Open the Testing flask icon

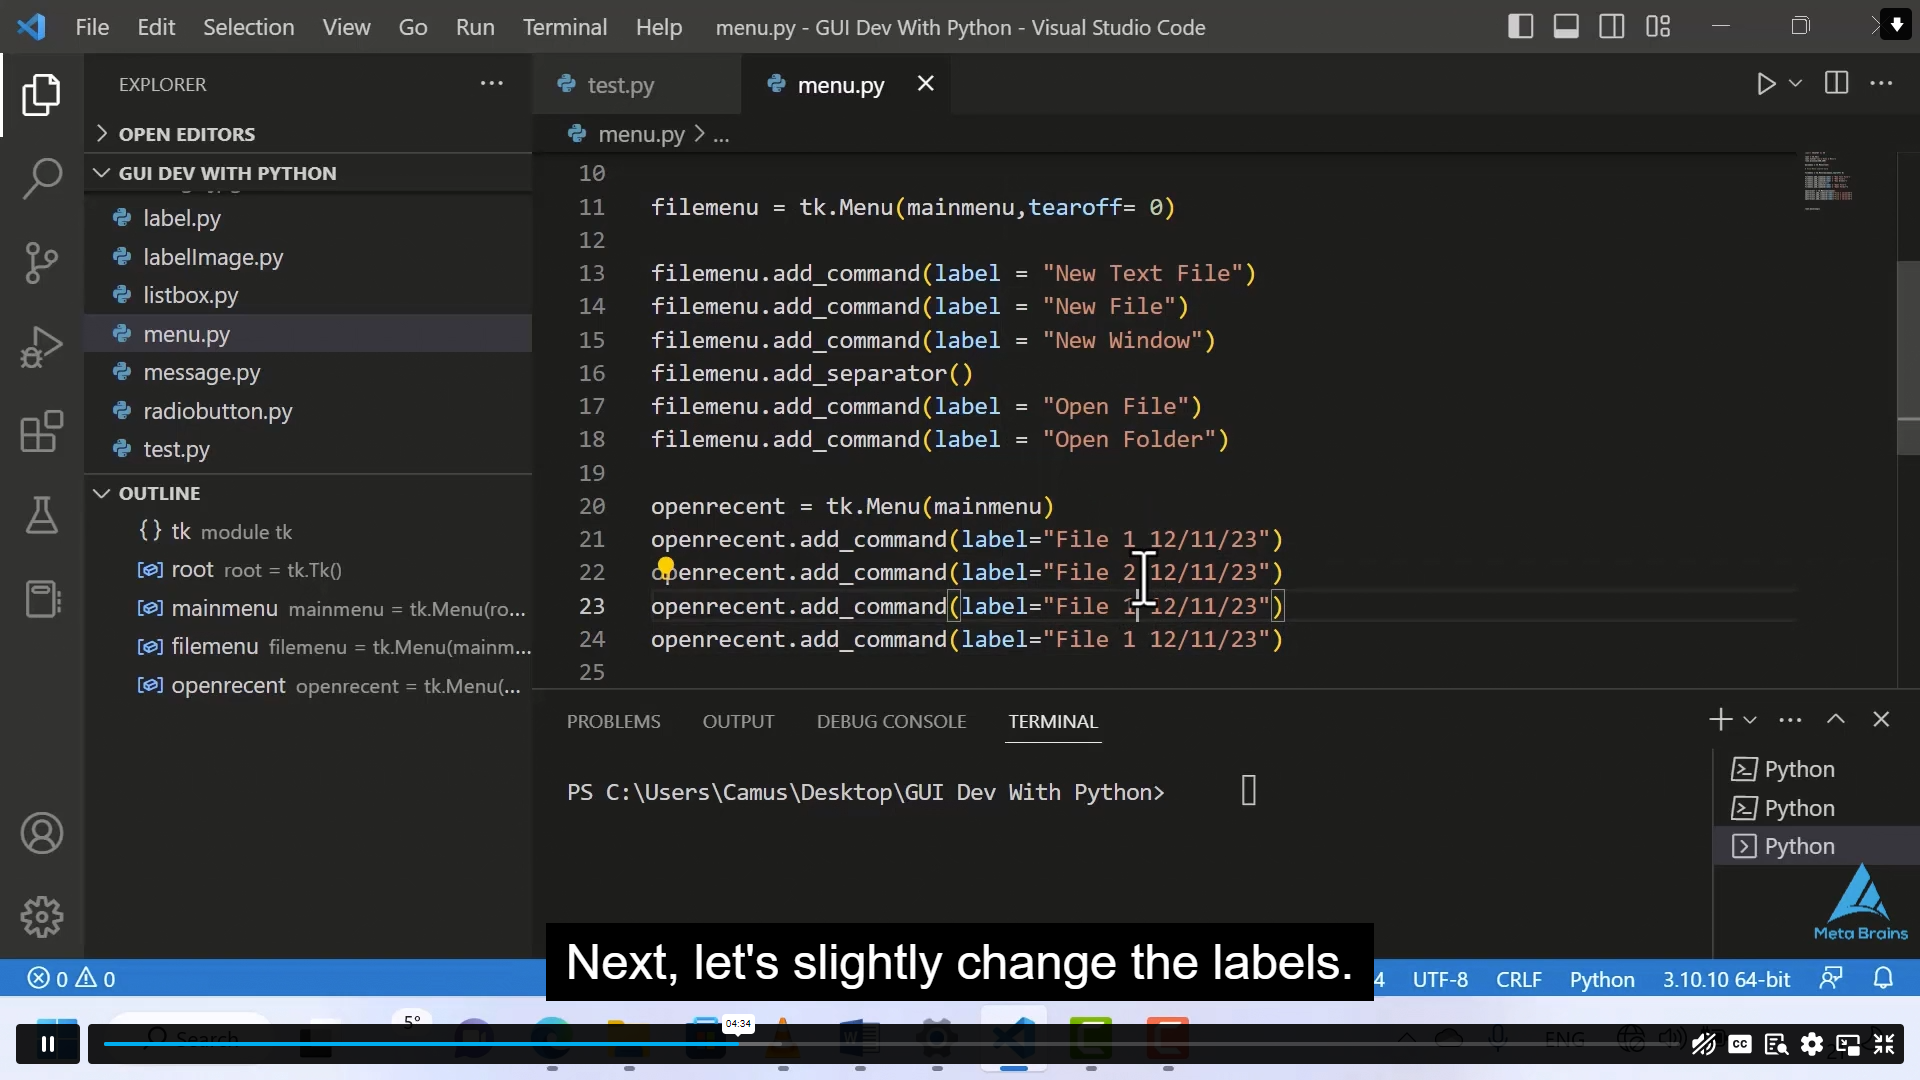coord(41,515)
